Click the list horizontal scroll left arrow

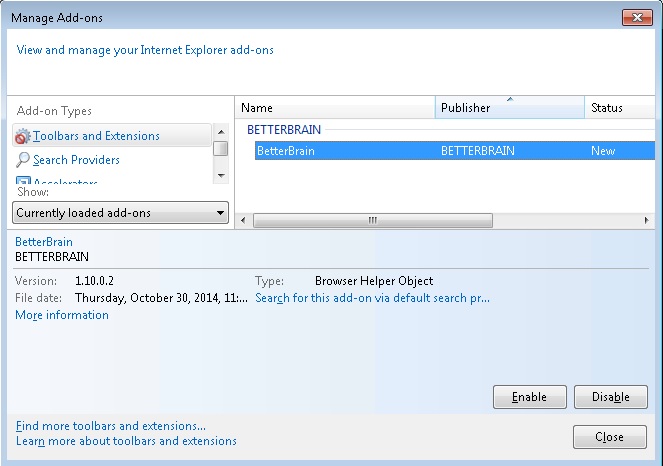point(243,220)
